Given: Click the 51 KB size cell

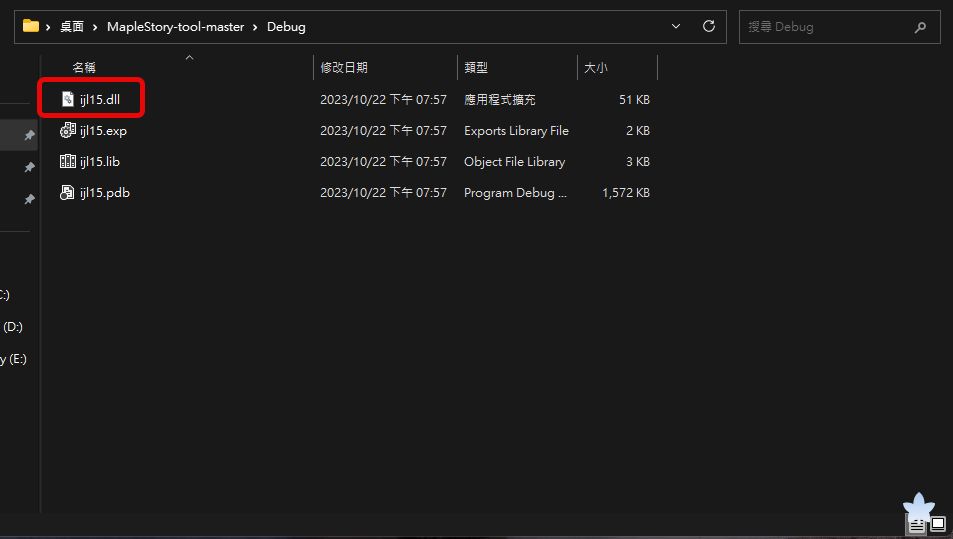Looking at the screenshot, I should tap(635, 99).
